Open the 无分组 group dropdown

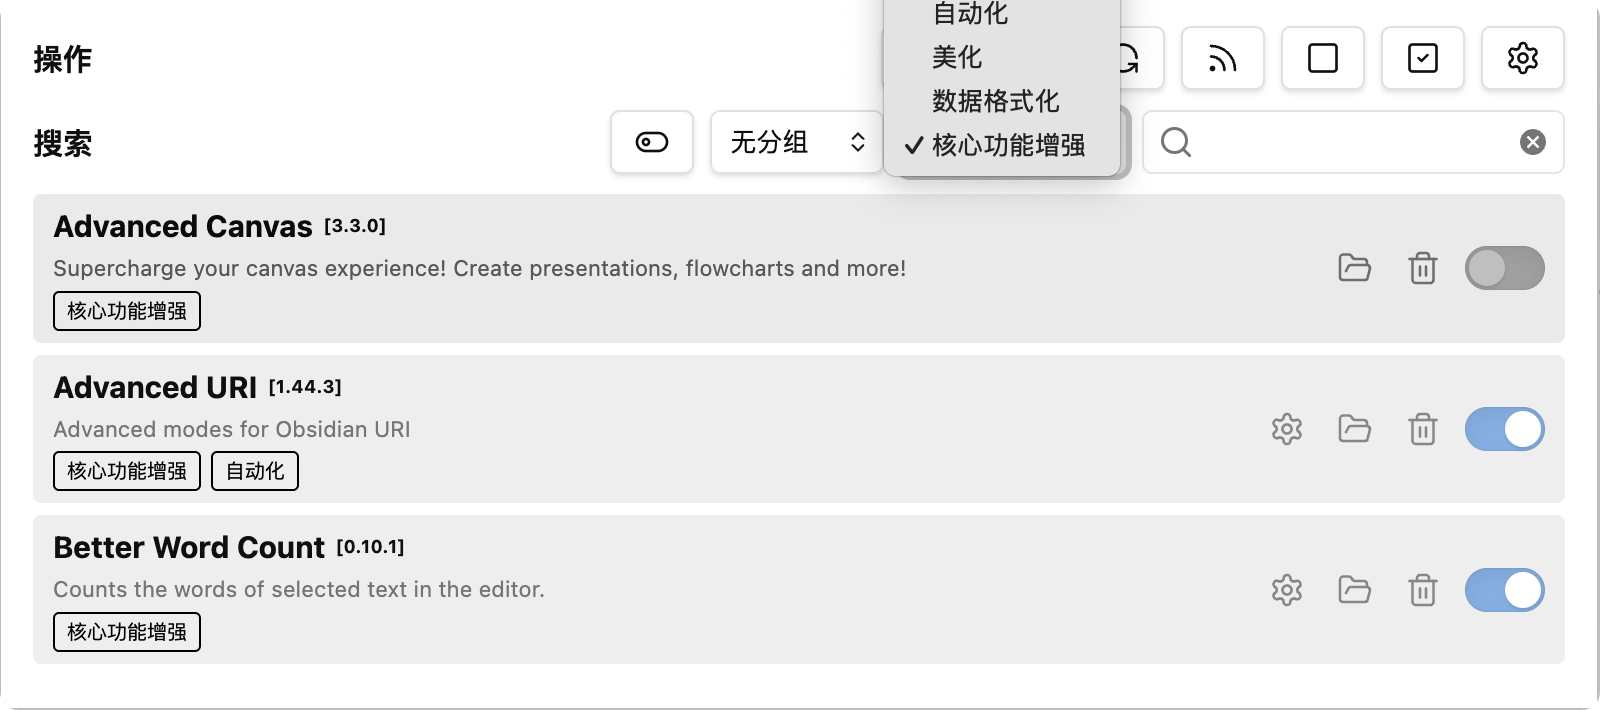tap(797, 142)
